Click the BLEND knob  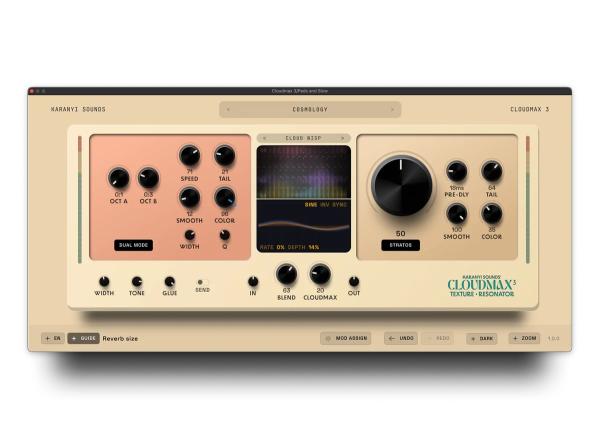pos(286,274)
